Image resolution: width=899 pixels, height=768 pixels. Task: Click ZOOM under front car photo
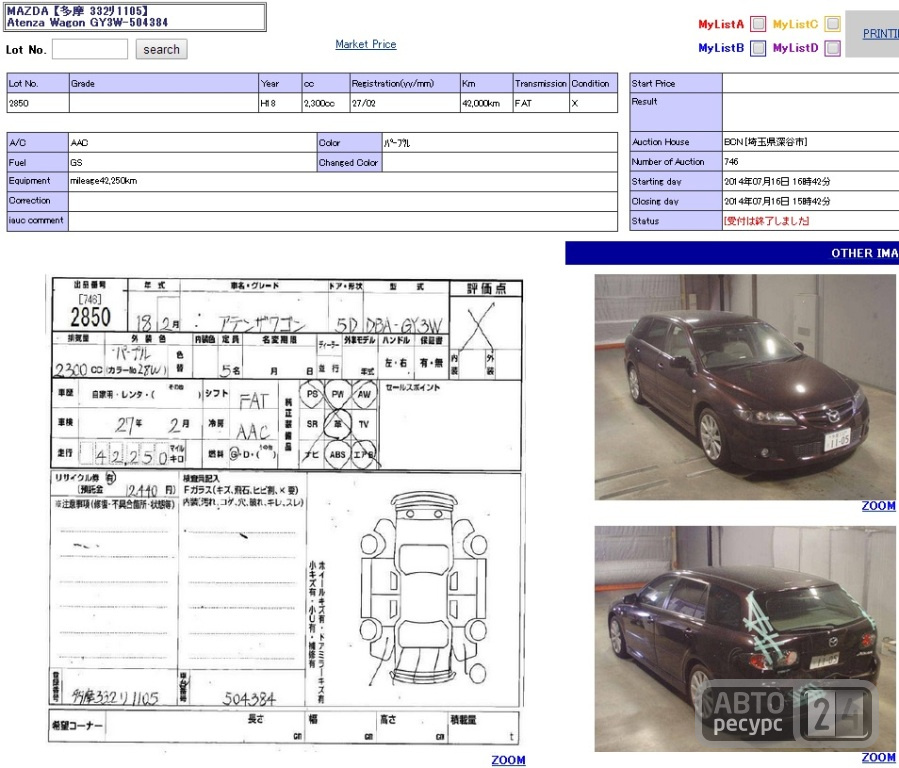(878, 506)
